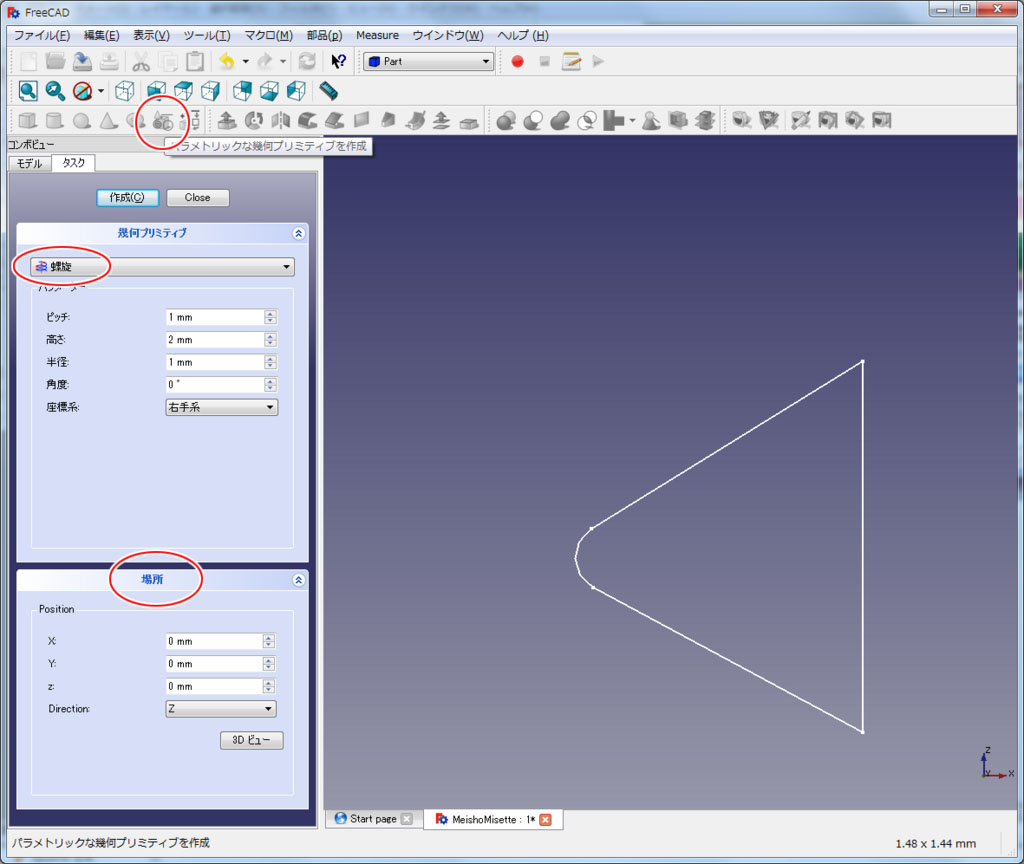This screenshot has width=1024, height=864.
Task: Click the 3D ビュー button
Action: coord(251,740)
